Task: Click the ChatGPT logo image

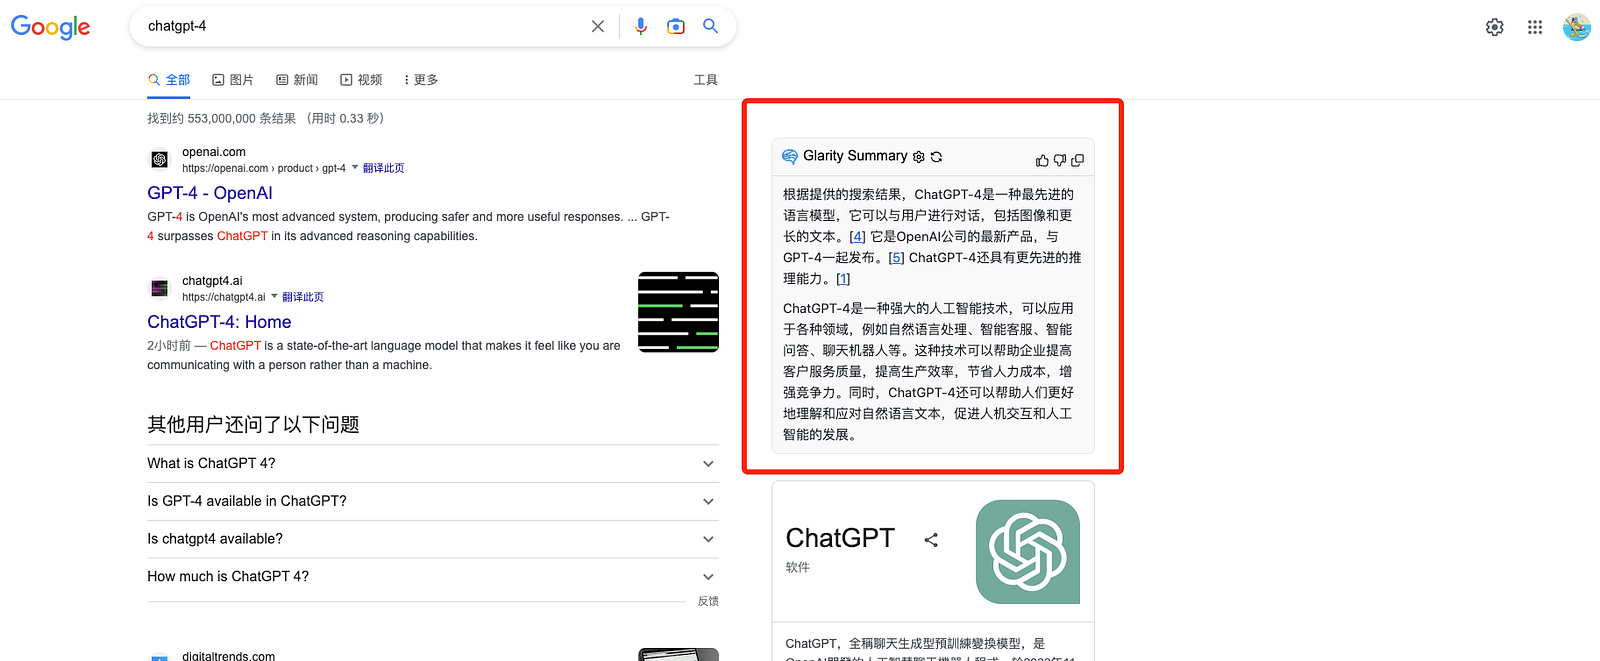Action: point(1028,552)
